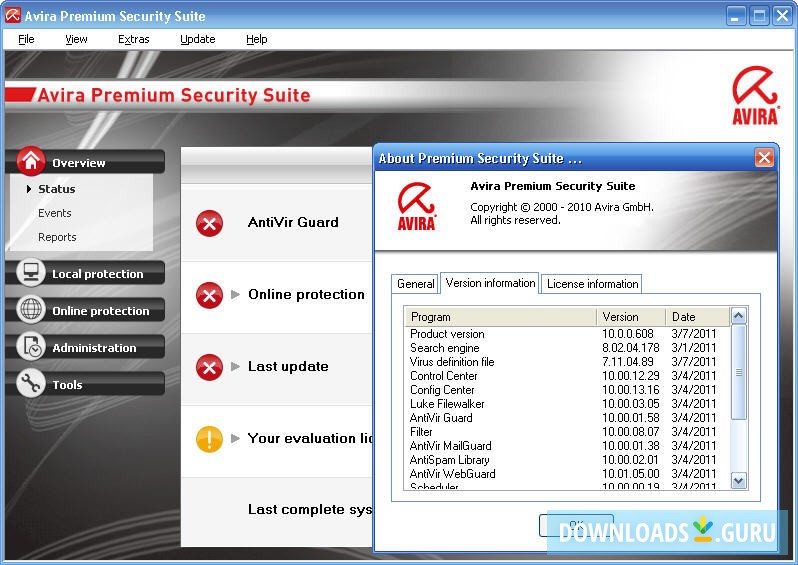Open the View menu
Image resolution: width=798 pixels, height=565 pixels.
tap(76, 39)
